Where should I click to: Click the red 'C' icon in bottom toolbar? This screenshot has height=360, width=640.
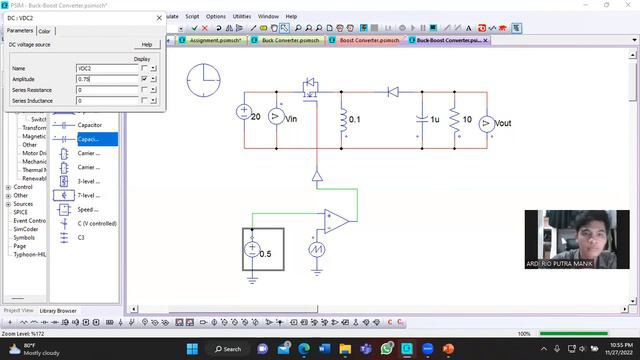click(390, 322)
